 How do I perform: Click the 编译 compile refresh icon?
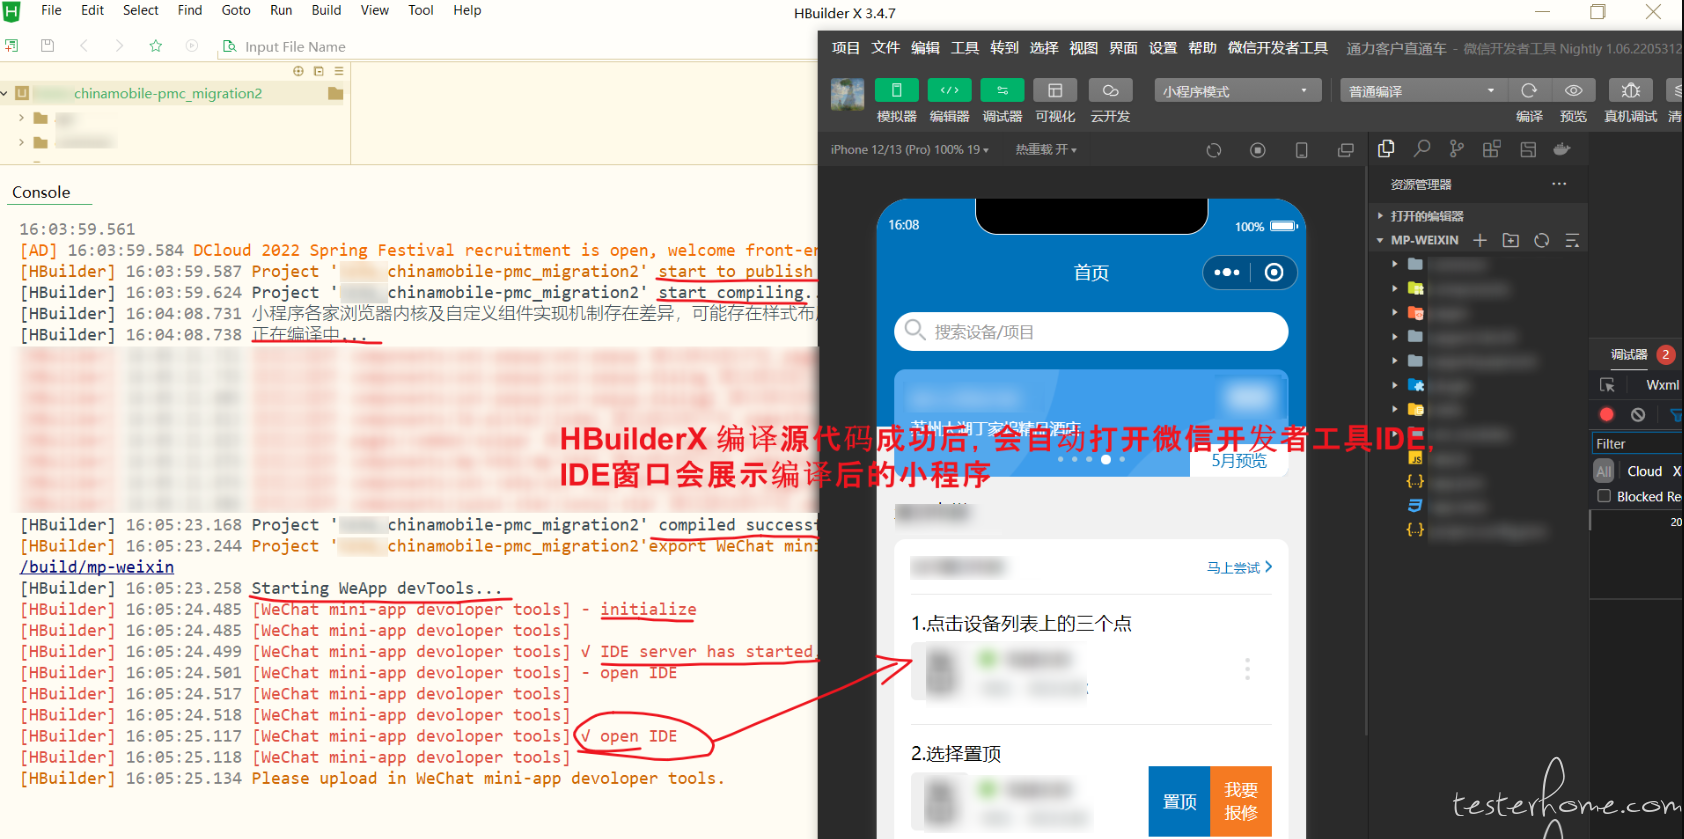pos(1529,90)
